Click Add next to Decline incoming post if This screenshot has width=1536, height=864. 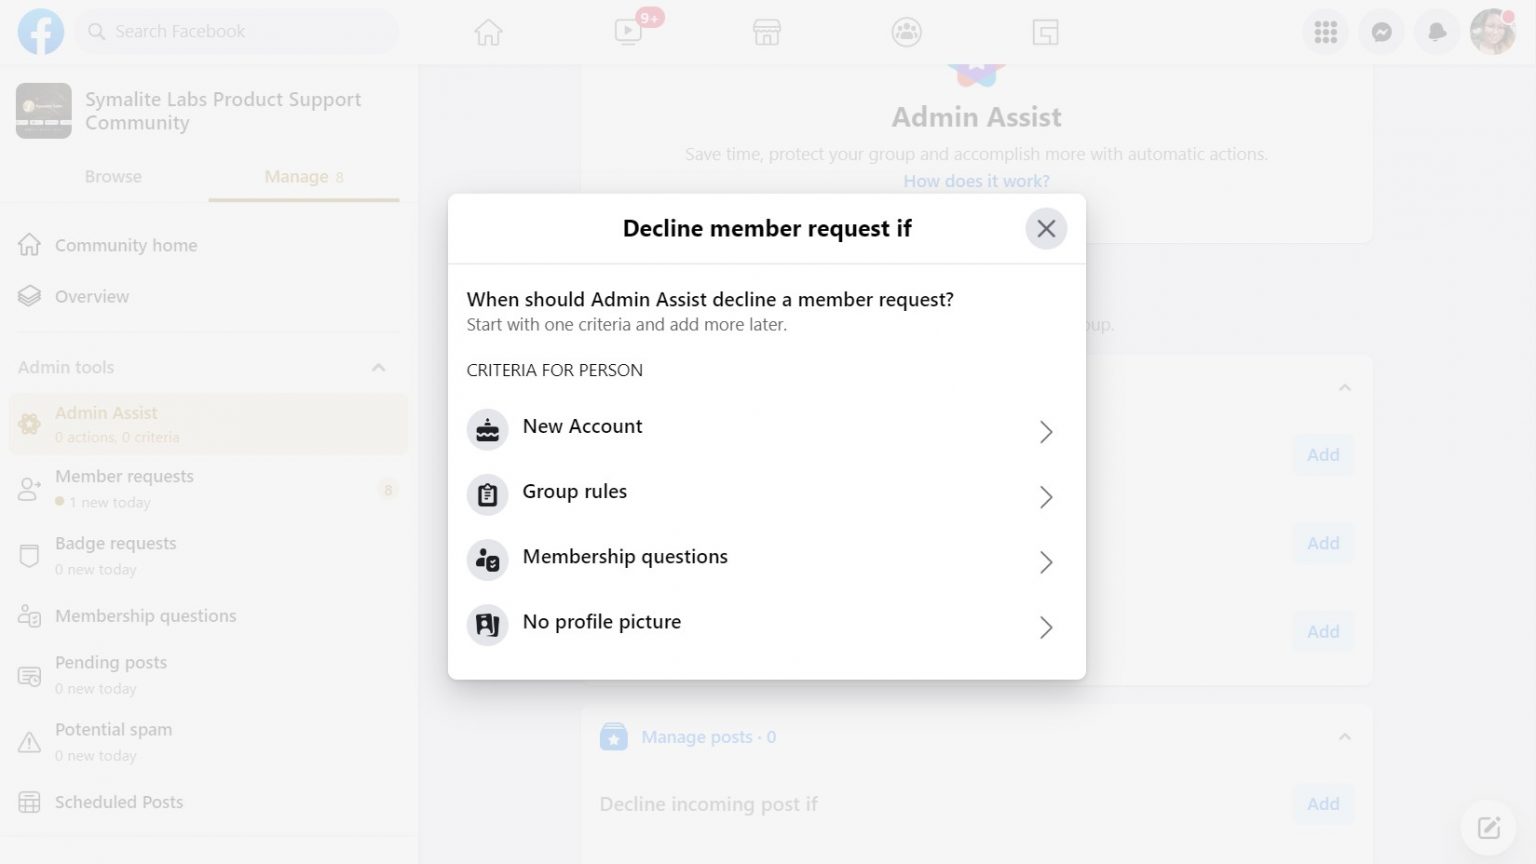(1322, 803)
